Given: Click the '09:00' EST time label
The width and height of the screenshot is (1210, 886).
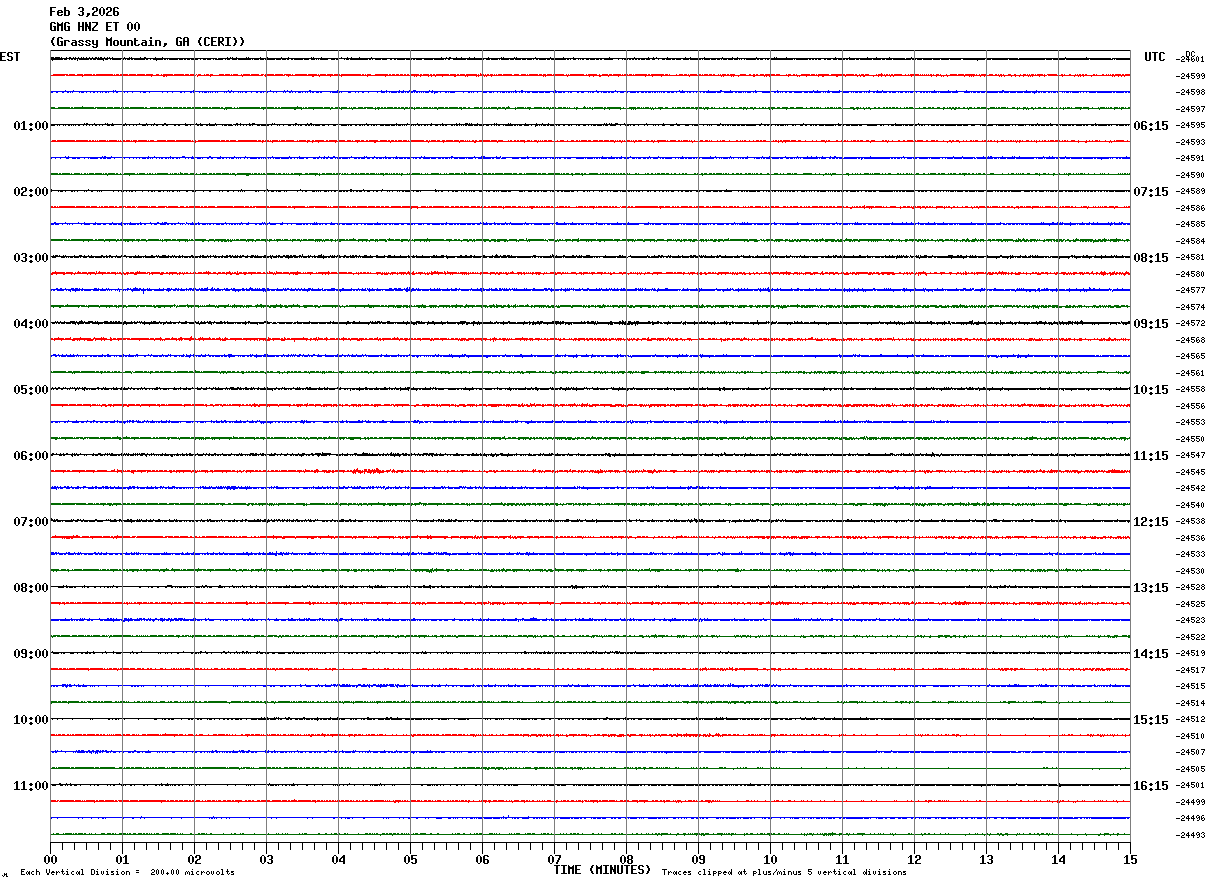Looking at the screenshot, I should click(x=31, y=654).
